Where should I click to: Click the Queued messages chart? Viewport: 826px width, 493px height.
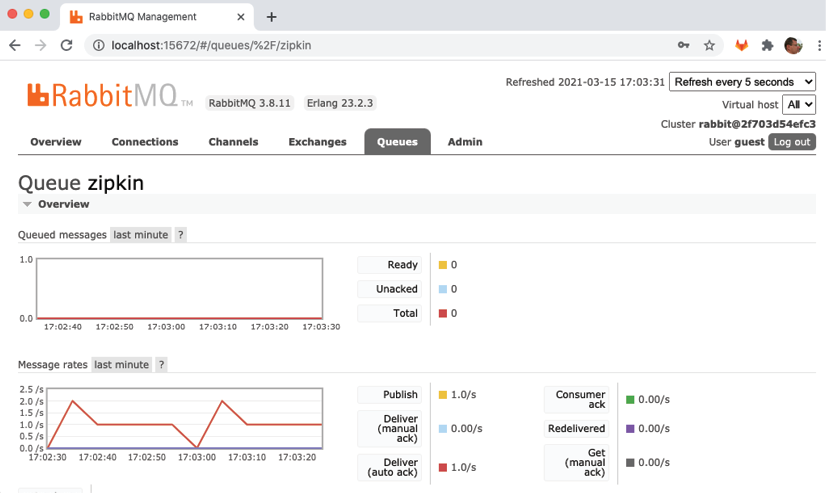point(180,289)
